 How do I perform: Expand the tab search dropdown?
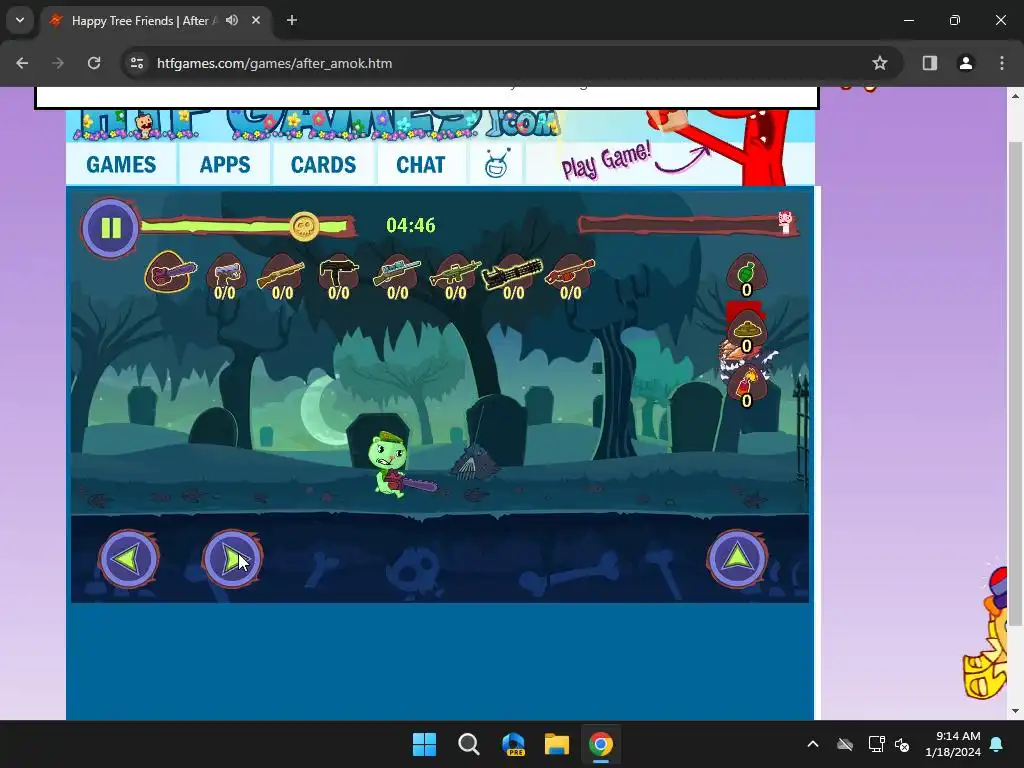pos(20,20)
